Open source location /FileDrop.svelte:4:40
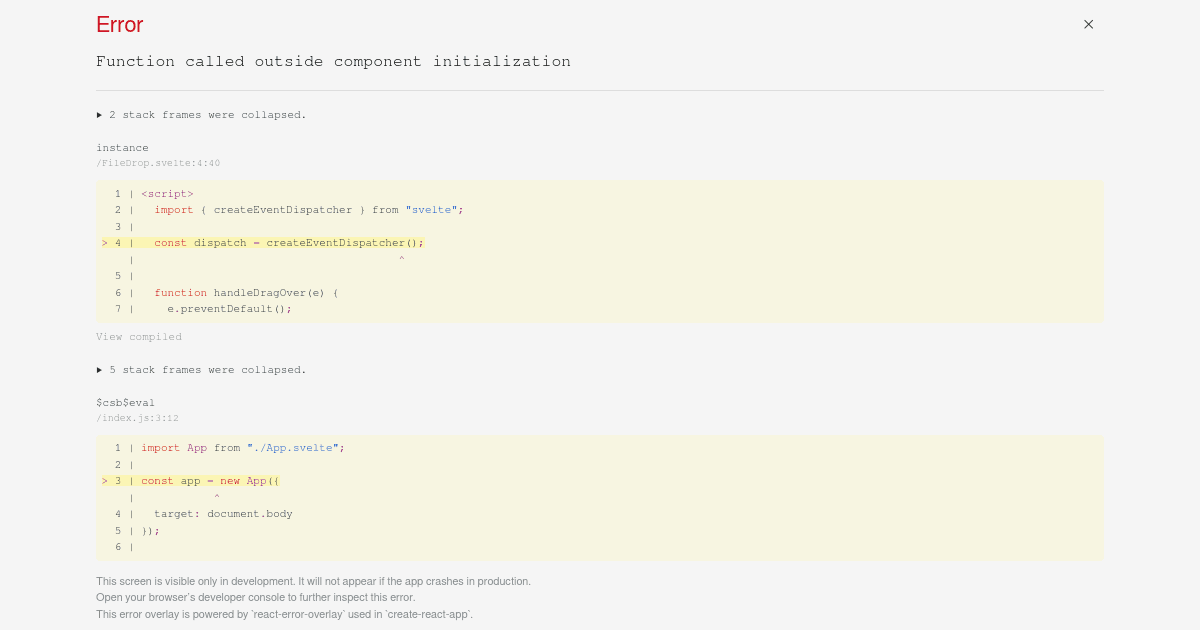Viewport: 1200px width, 630px height. [158, 162]
